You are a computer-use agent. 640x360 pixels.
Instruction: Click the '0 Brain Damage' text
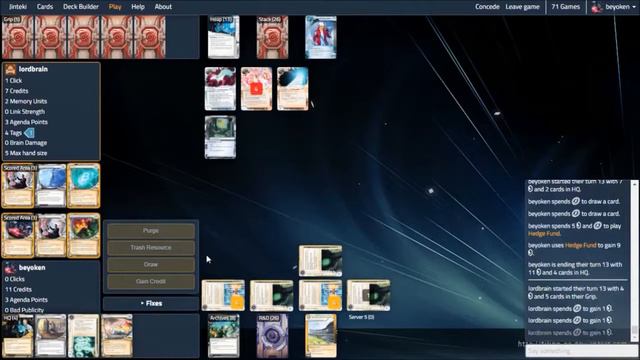click(x=26, y=143)
